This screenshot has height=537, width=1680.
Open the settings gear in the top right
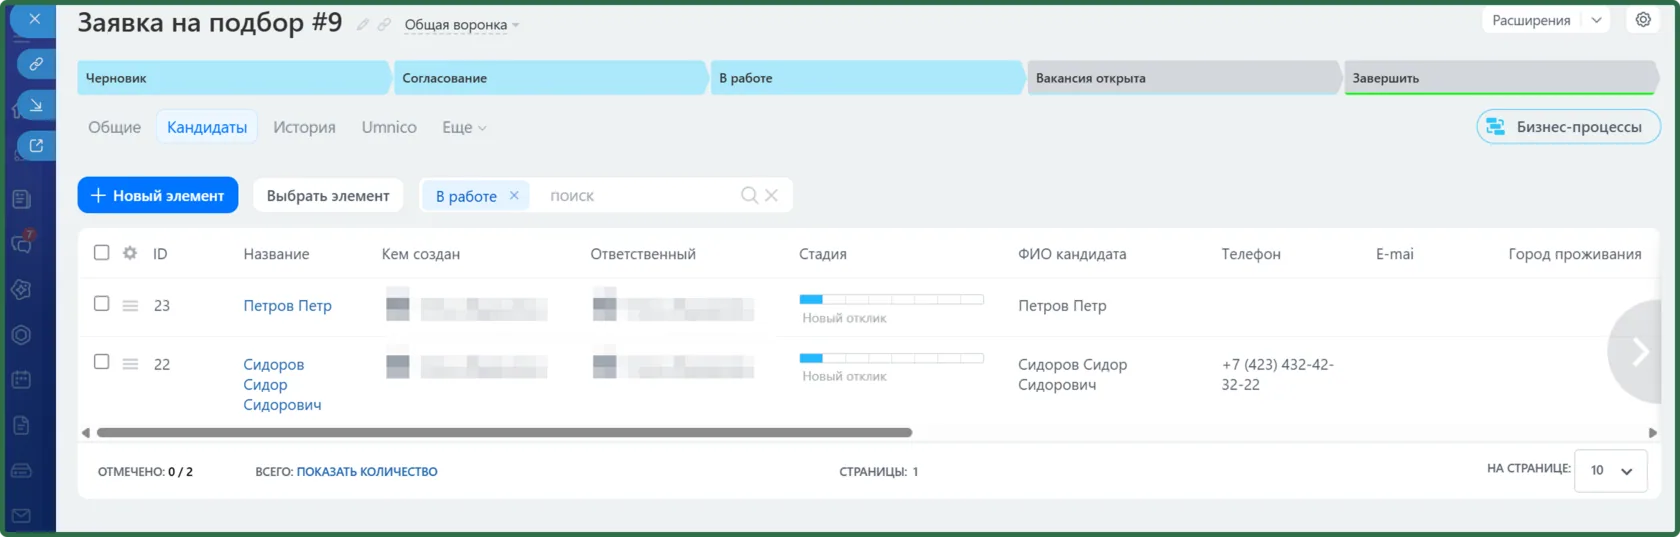click(x=1643, y=20)
